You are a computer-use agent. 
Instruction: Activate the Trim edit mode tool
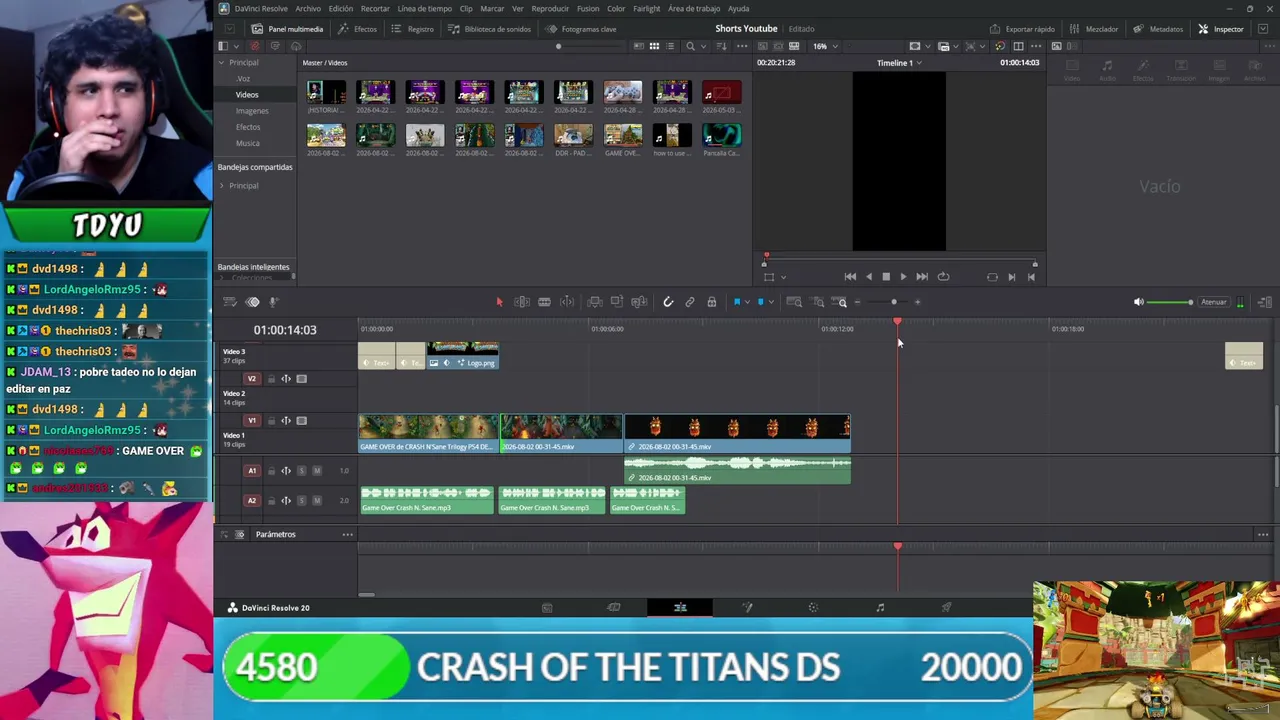tap(522, 302)
